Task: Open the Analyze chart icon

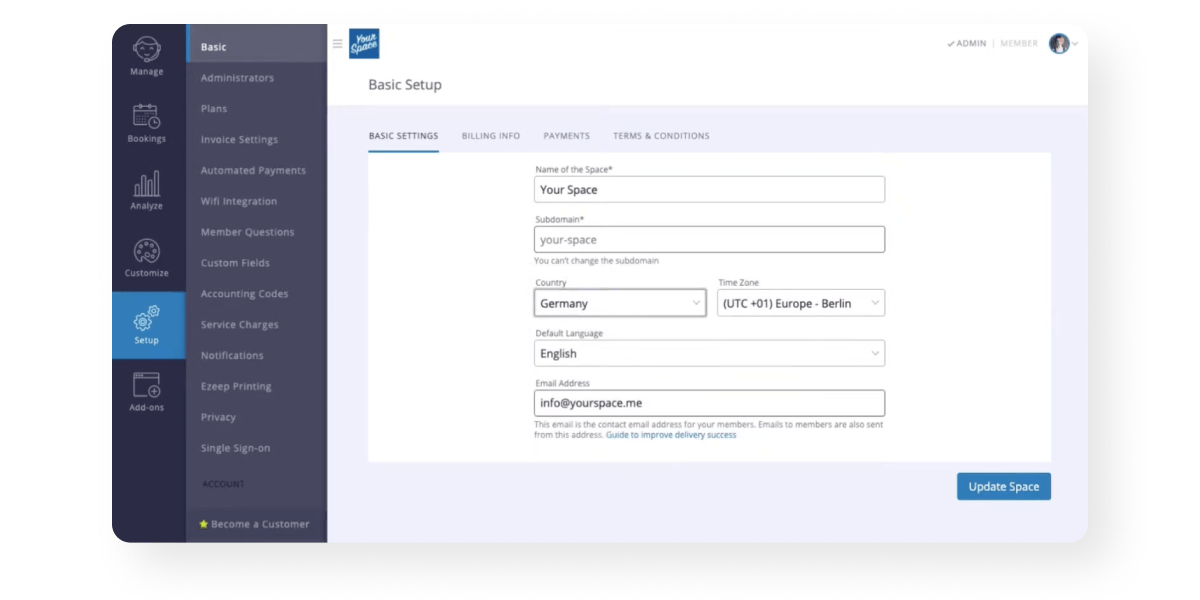Action: tap(147, 184)
